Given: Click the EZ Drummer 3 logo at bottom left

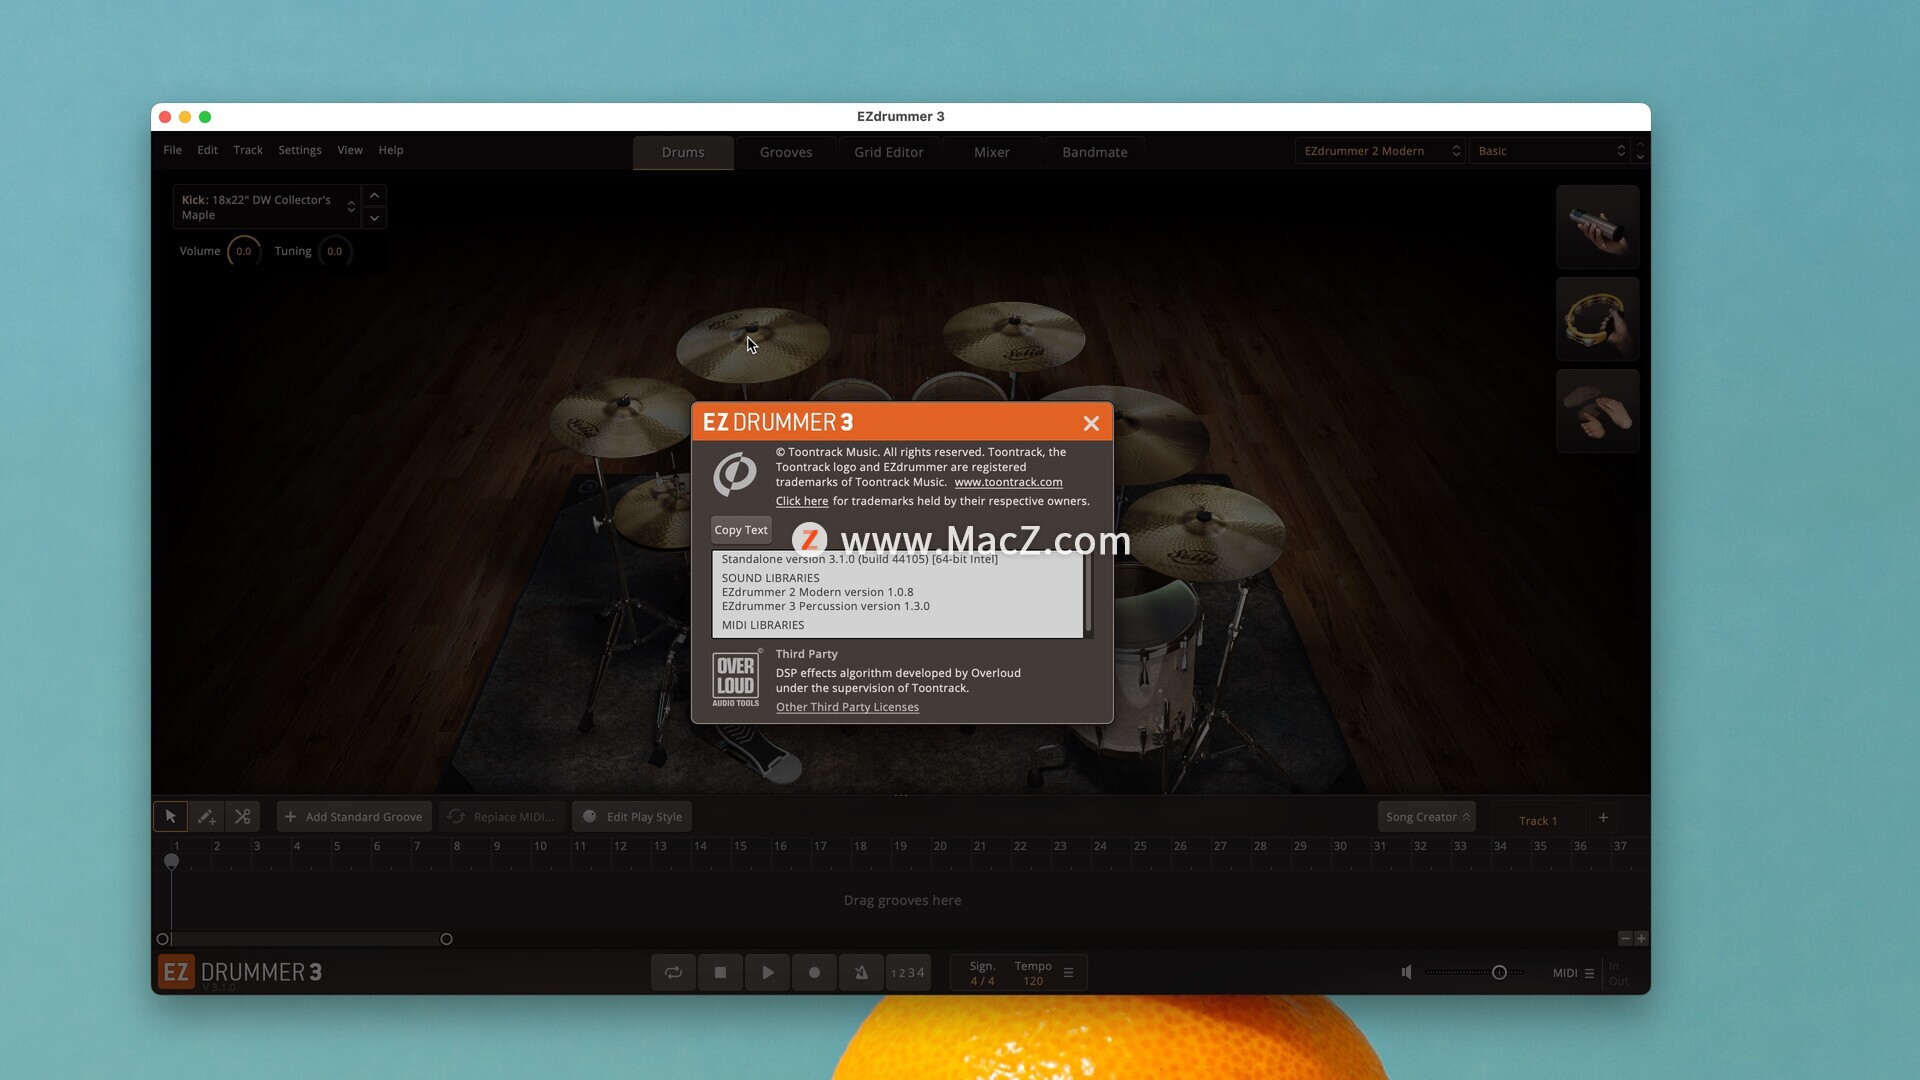Looking at the screenshot, I should pos(240,972).
